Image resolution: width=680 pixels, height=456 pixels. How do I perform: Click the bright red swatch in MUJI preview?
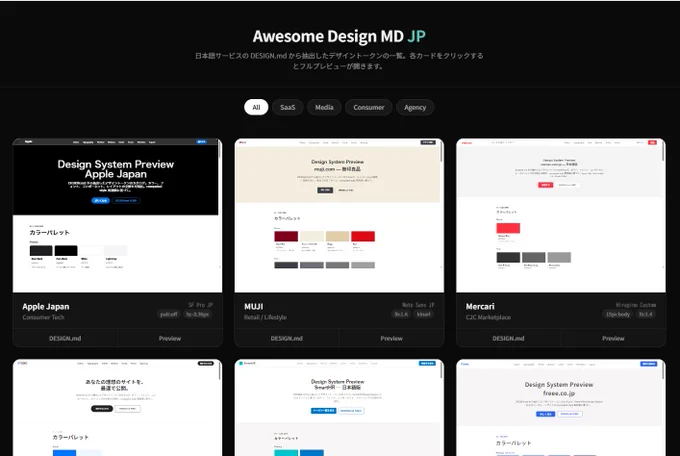point(363,236)
